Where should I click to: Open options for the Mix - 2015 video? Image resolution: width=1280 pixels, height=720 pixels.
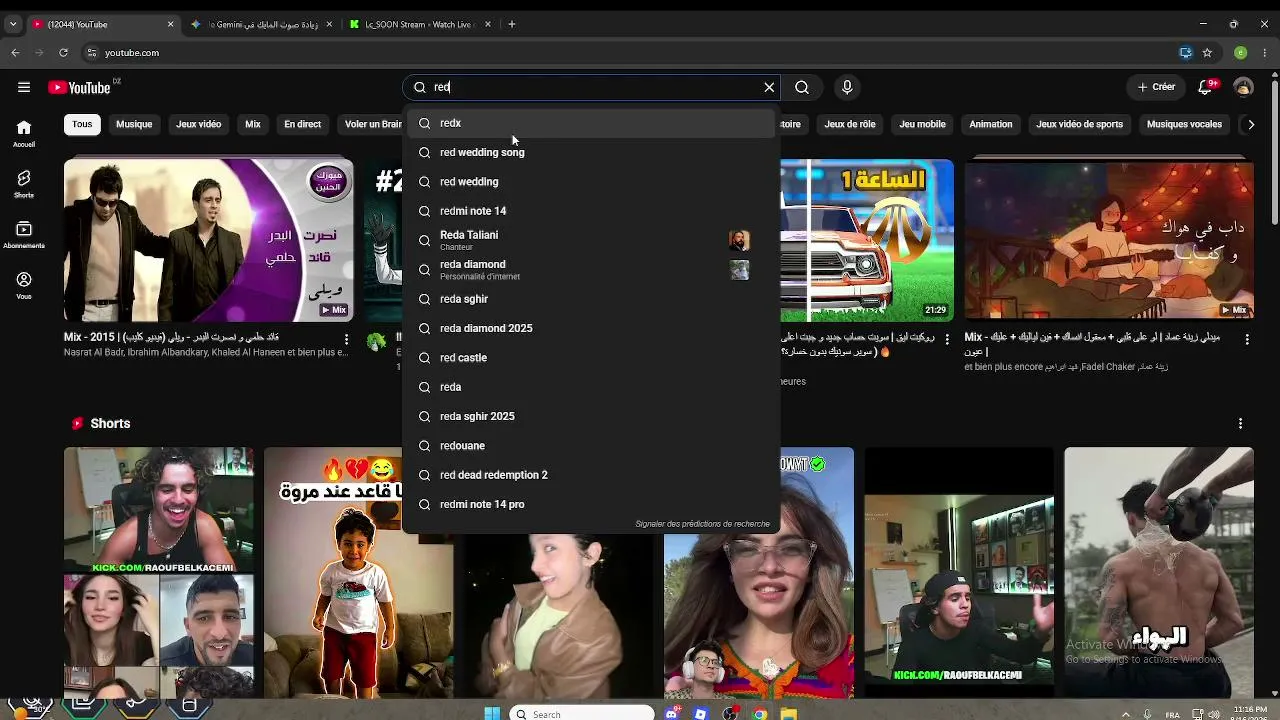pos(346,340)
